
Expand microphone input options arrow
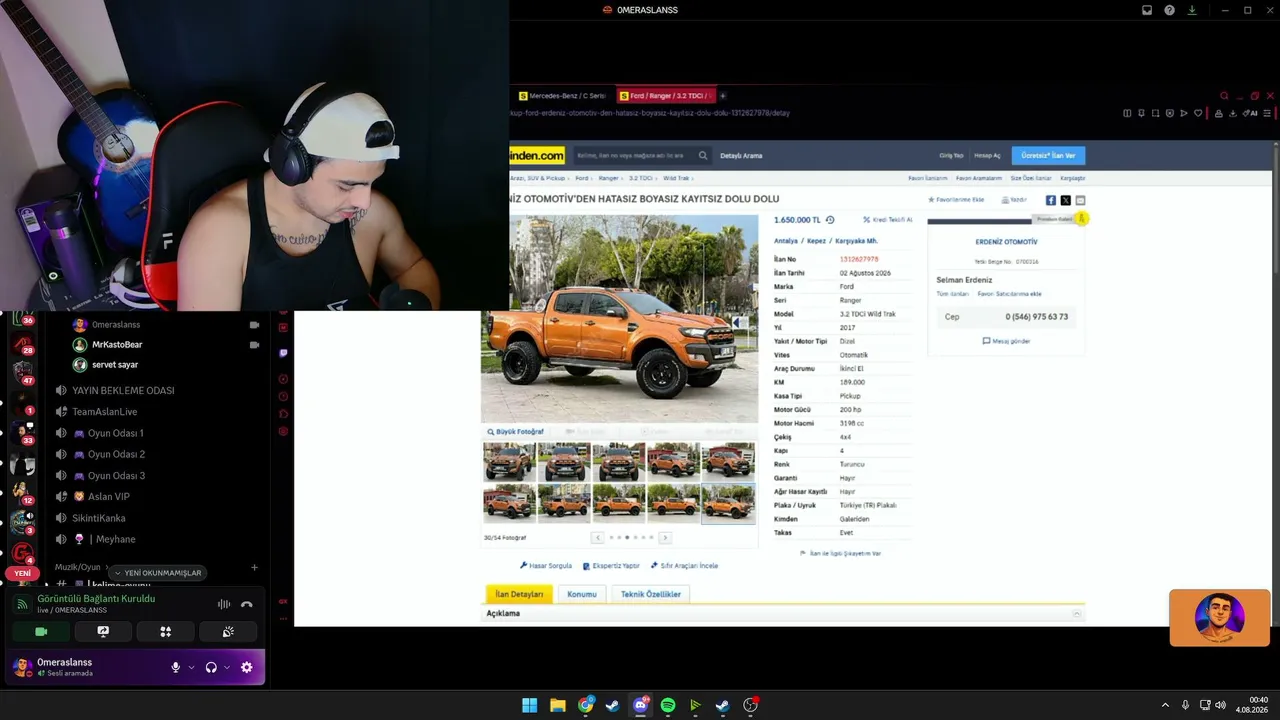tap(191, 667)
